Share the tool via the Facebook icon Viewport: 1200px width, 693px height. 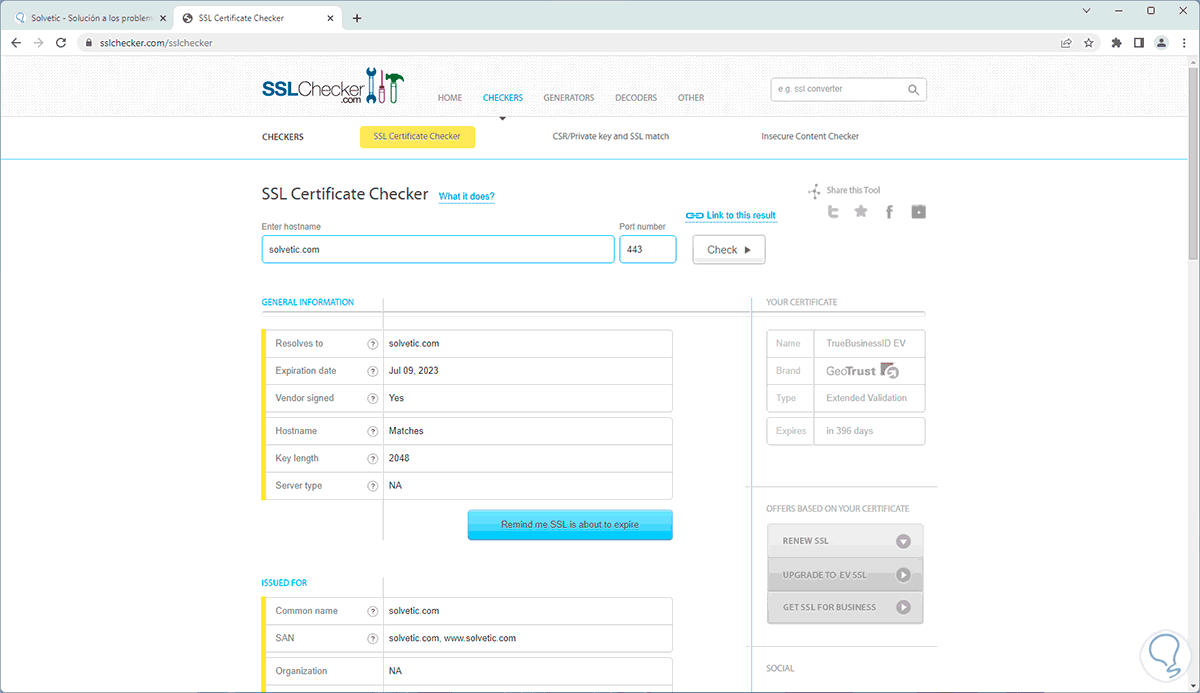click(890, 211)
